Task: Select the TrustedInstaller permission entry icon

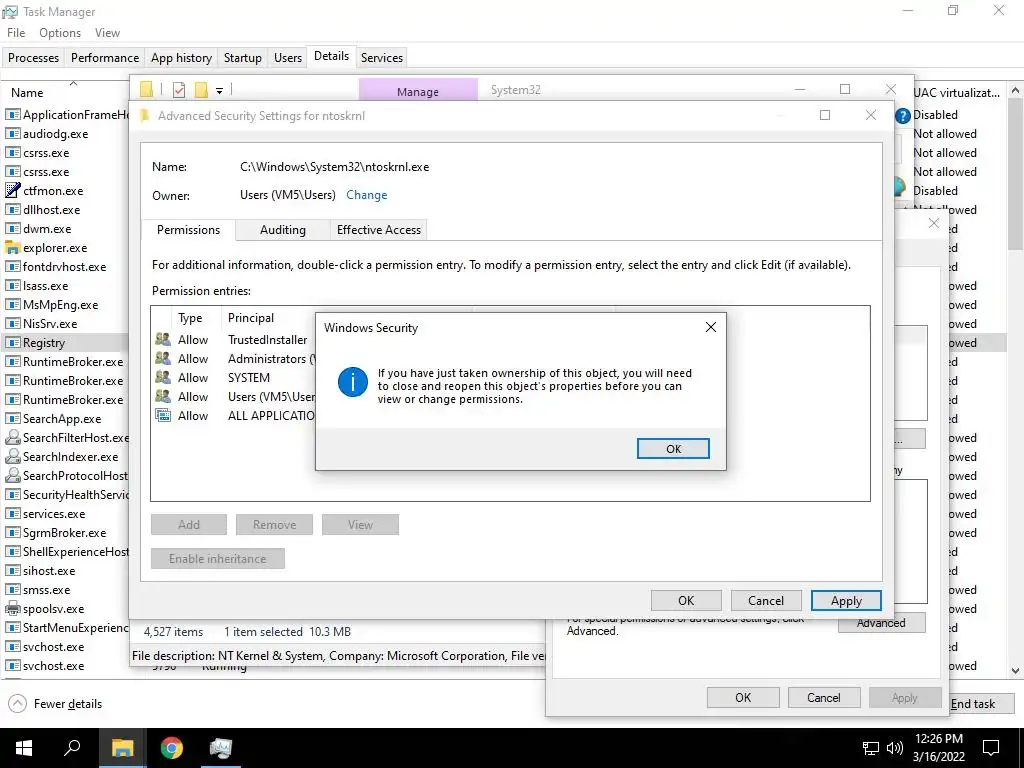Action: pos(163,340)
